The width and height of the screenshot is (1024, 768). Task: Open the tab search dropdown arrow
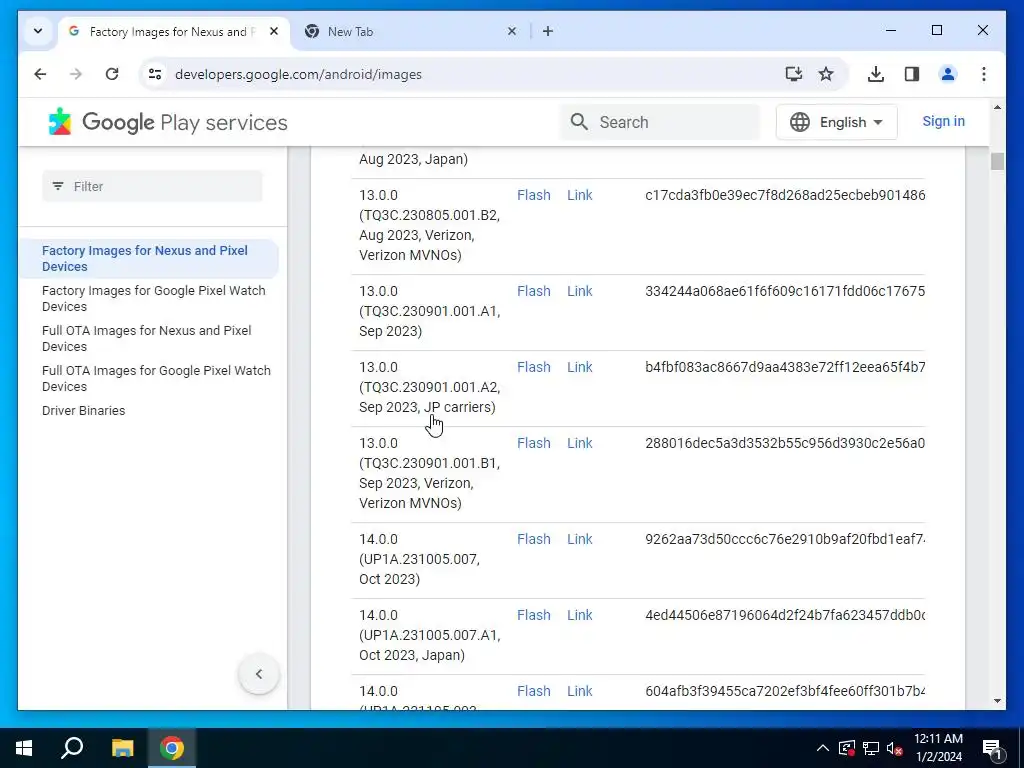tap(38, 31)
